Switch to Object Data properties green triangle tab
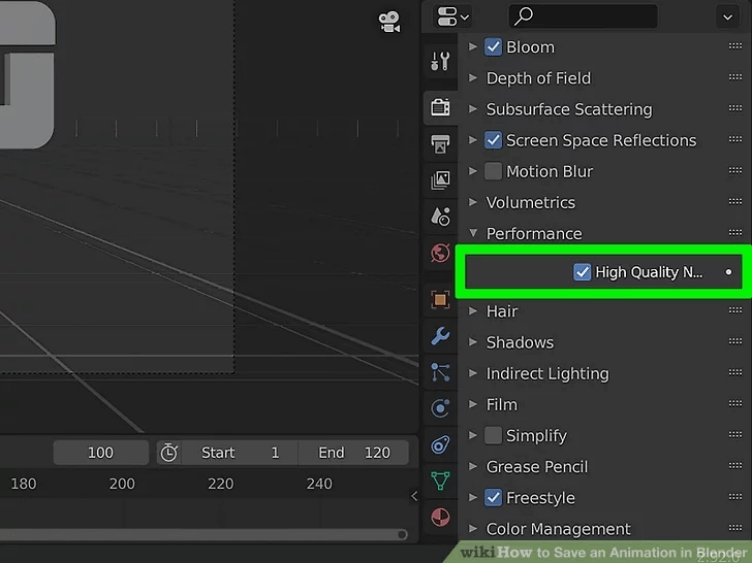 (440, 481)
